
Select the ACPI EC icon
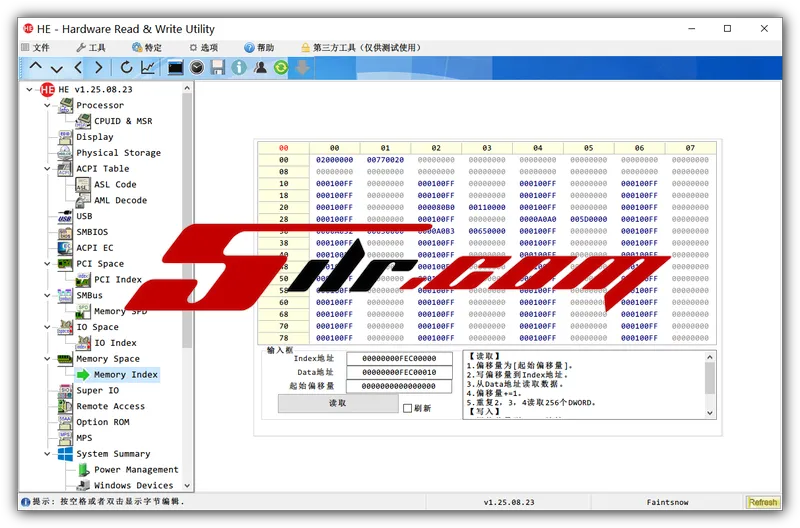click(65, 248)
